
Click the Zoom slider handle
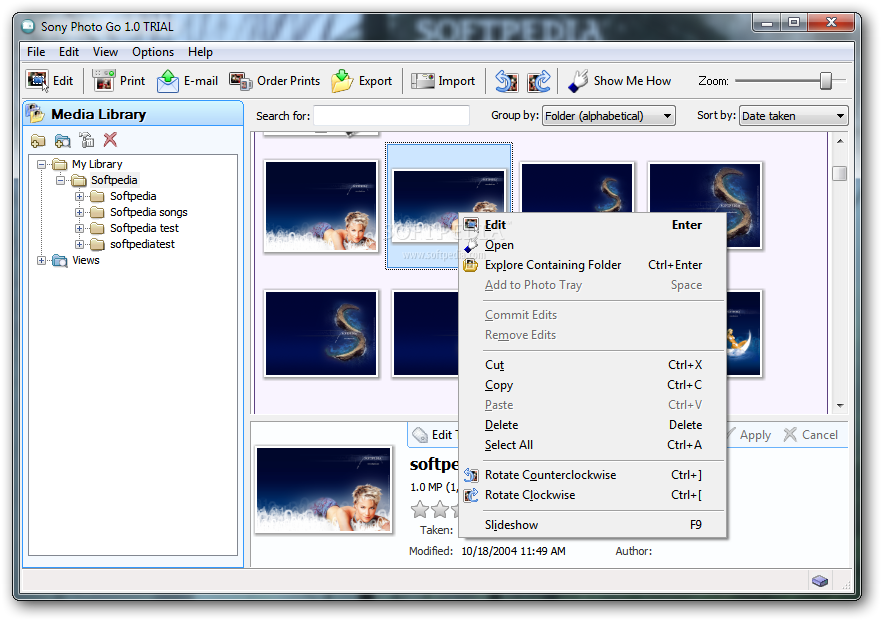point(826,81)
